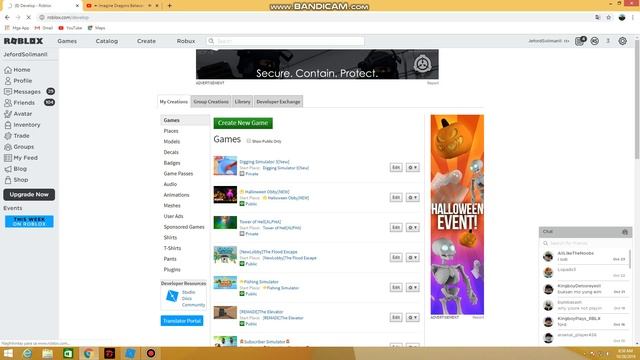Click the search magnifier icon
Screen dimensions: 640x360
click(211, 41)
